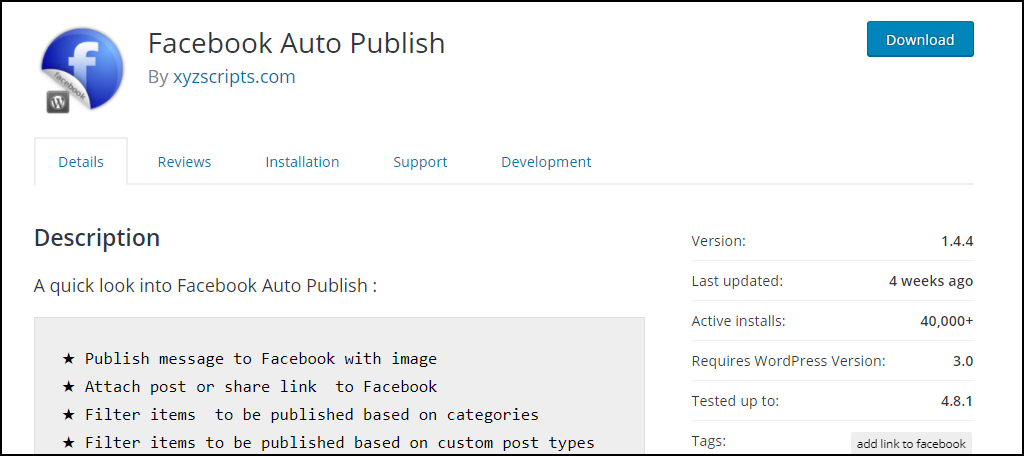Click the 'Version:' label
1024x456 pixels.
(718, 241)
